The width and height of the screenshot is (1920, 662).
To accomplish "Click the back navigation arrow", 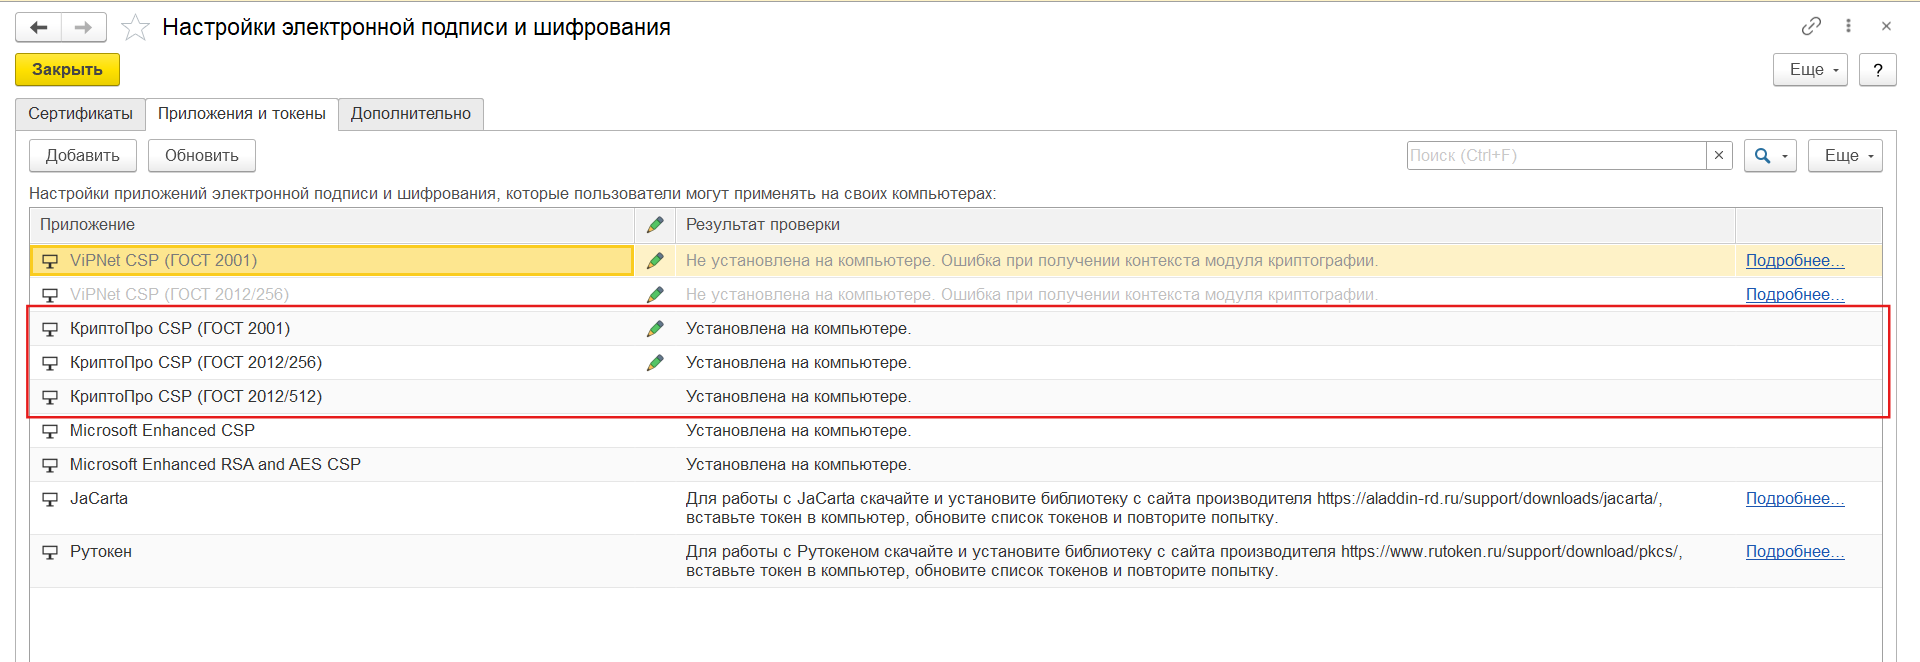I will 39,27.
